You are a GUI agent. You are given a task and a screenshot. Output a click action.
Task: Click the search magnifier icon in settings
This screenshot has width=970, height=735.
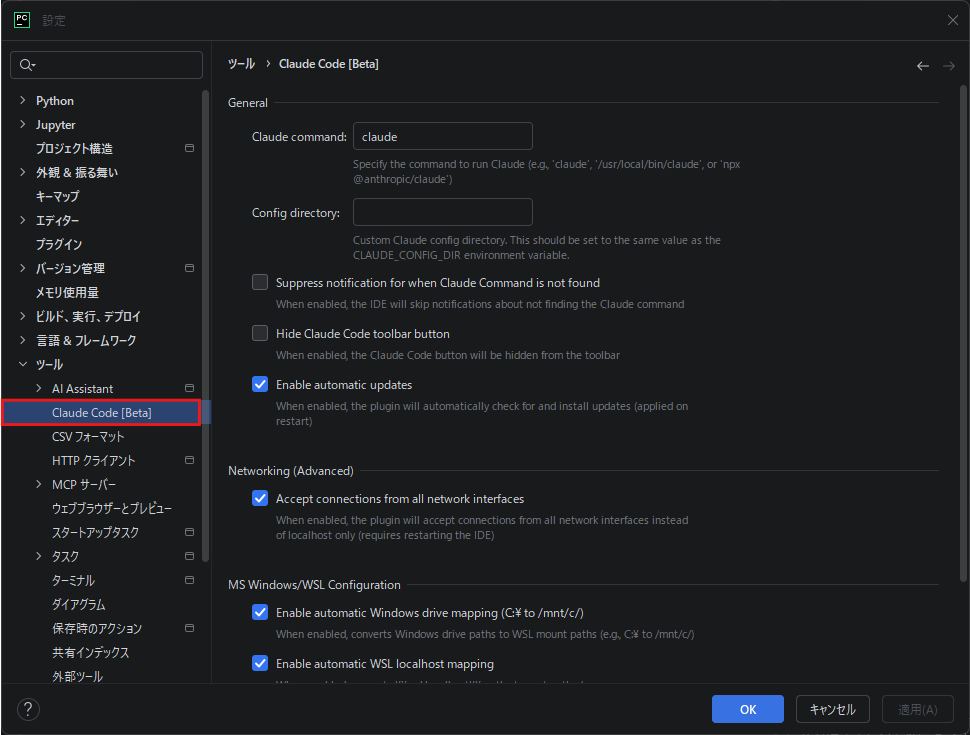(x=27, y=65)
